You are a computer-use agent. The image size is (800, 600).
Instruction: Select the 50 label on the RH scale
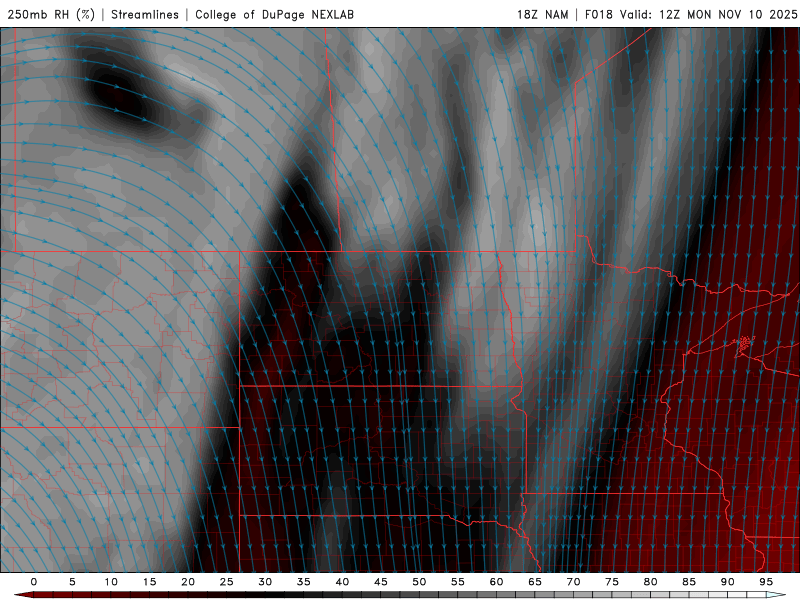pos(419,582)
